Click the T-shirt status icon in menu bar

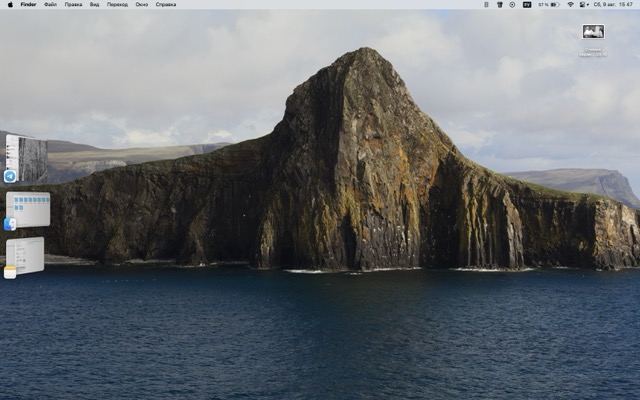(500, 4)
